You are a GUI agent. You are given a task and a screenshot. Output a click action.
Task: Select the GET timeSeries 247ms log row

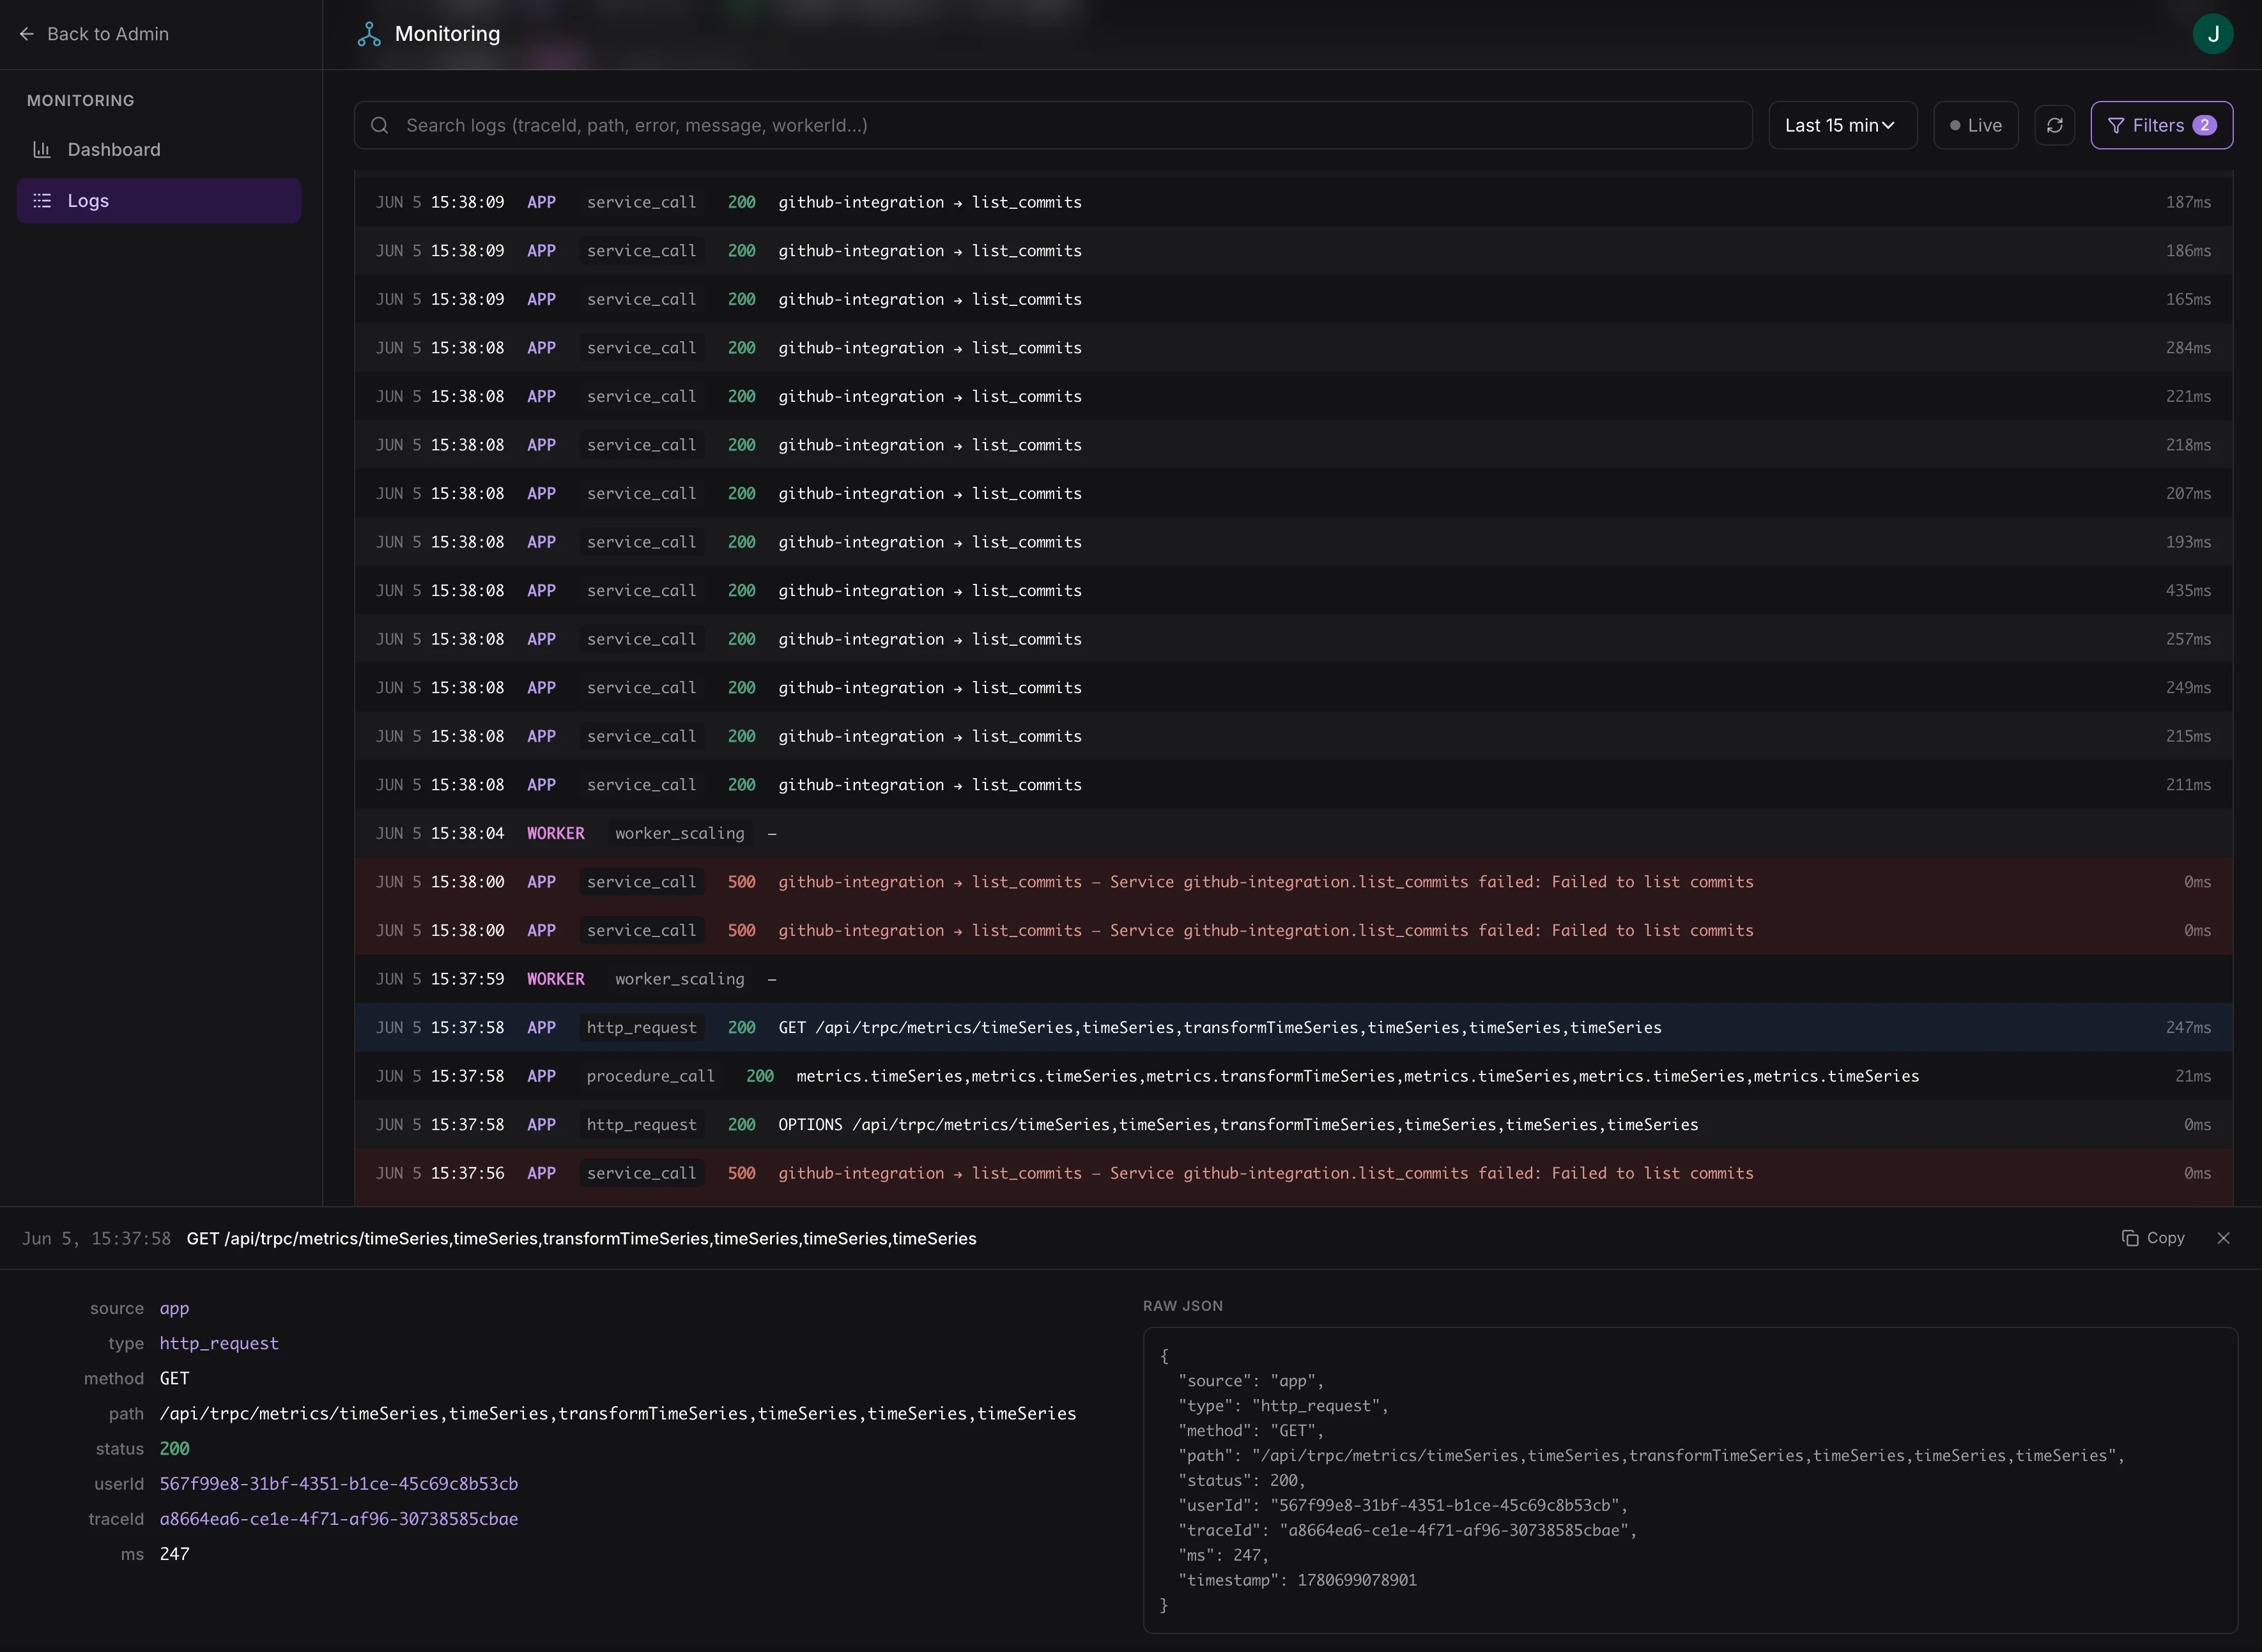click(1293, 1027)
